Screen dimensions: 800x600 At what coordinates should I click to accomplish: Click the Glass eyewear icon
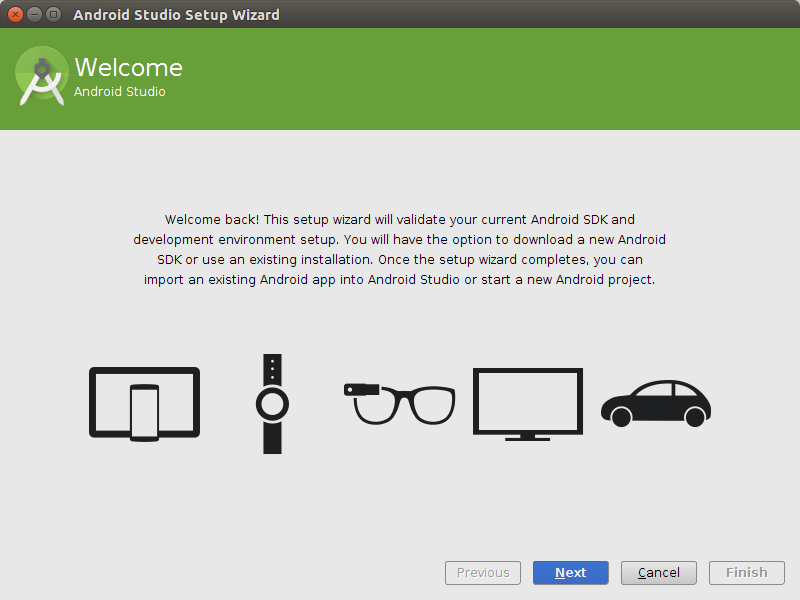coord(399,404)
